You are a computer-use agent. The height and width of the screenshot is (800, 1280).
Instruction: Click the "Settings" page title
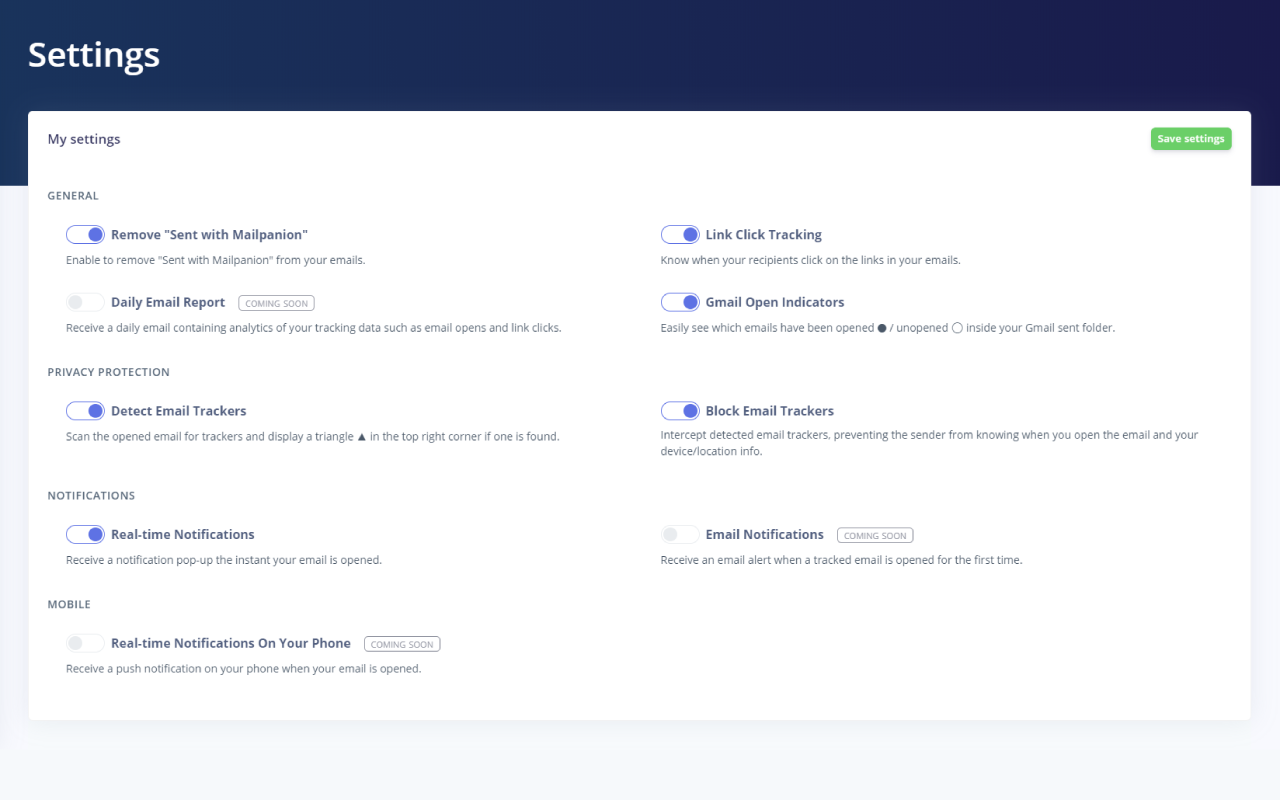(94, 55)
